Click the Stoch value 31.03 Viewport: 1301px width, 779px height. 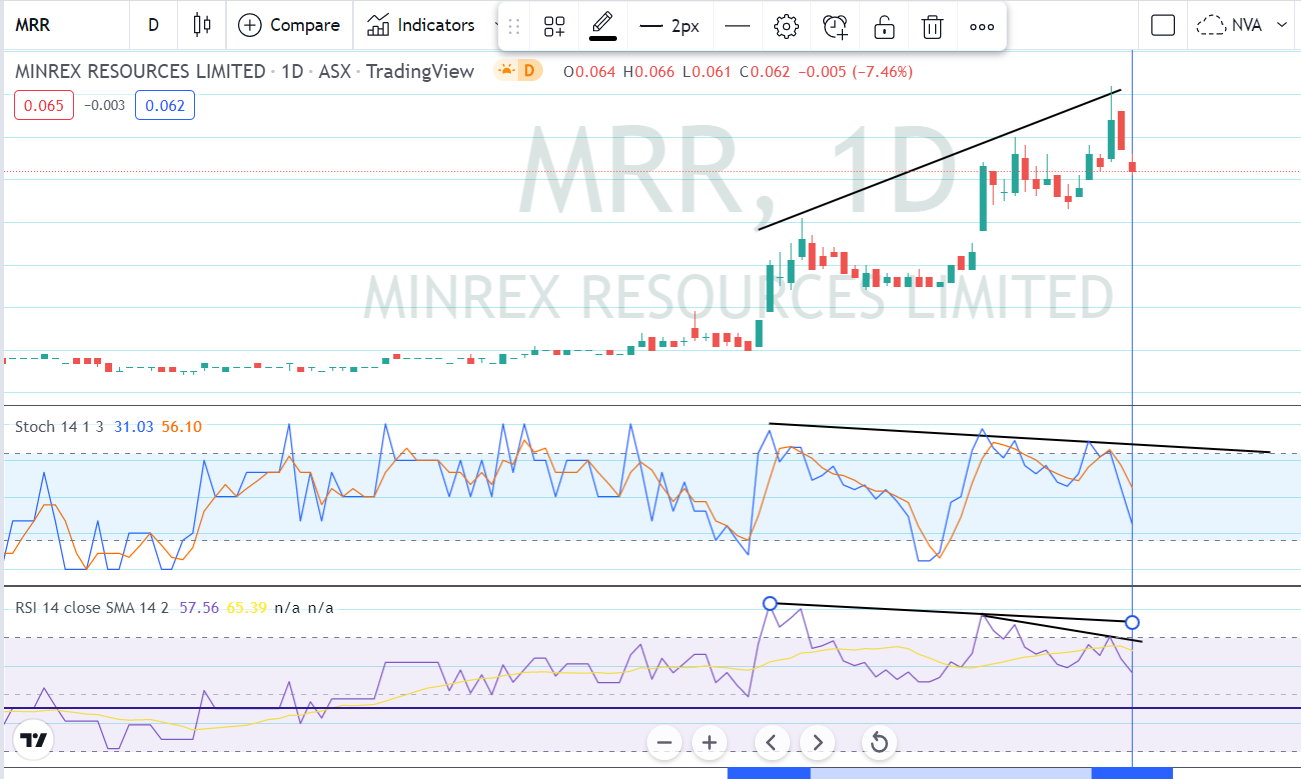coord(134,426)
